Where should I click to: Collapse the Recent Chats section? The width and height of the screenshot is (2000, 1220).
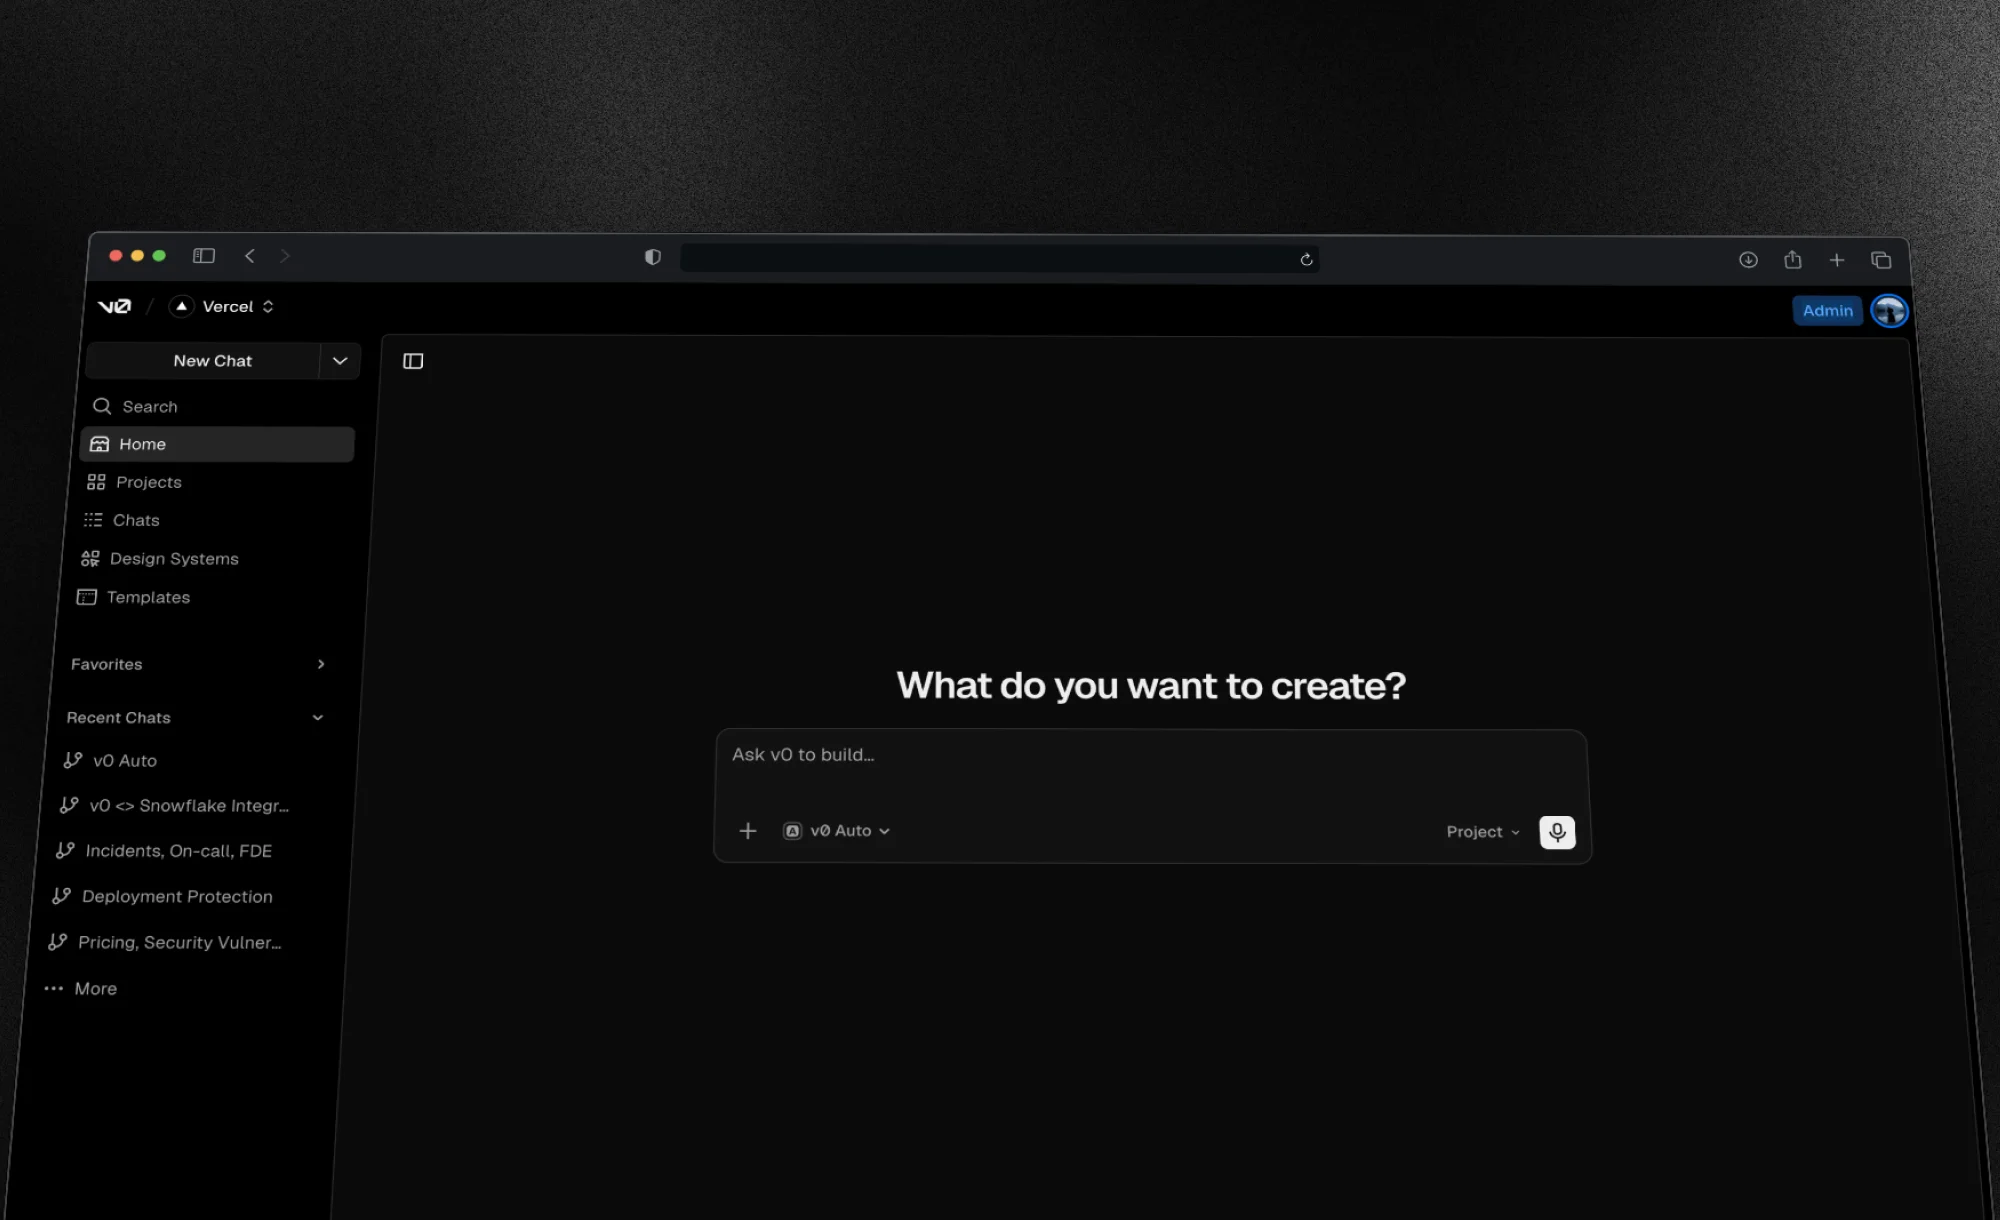(x=194, y=718)
